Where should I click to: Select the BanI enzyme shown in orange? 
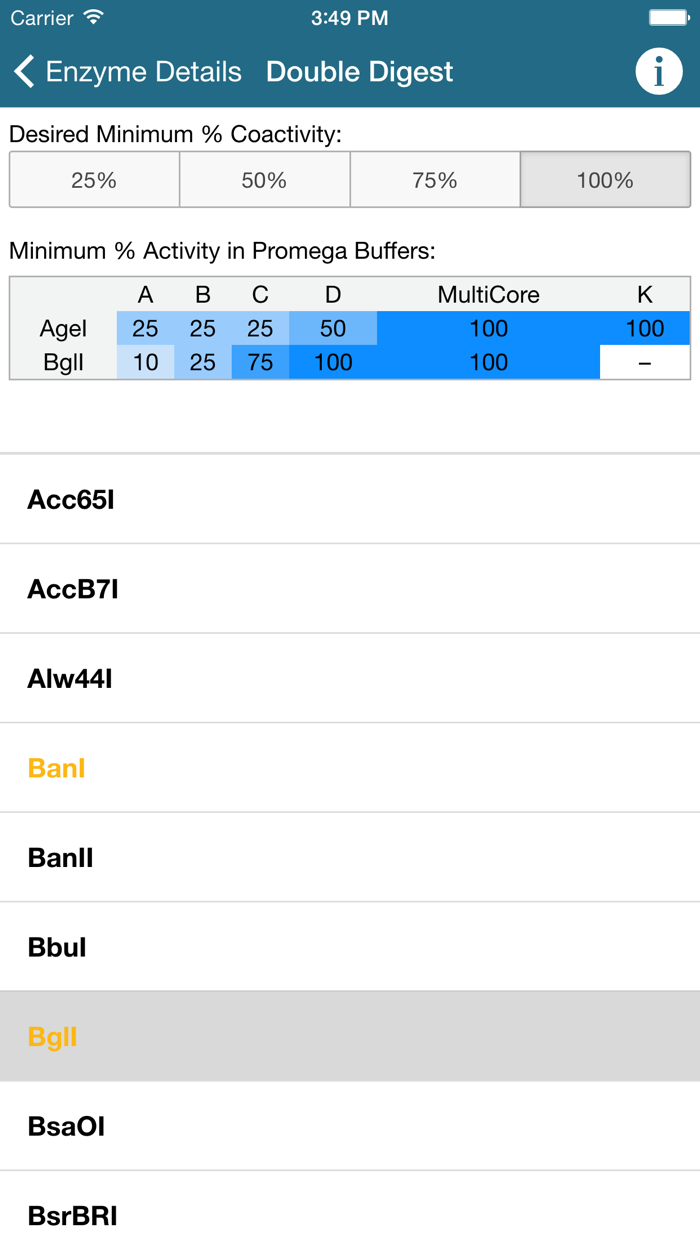tap(350, 768)
